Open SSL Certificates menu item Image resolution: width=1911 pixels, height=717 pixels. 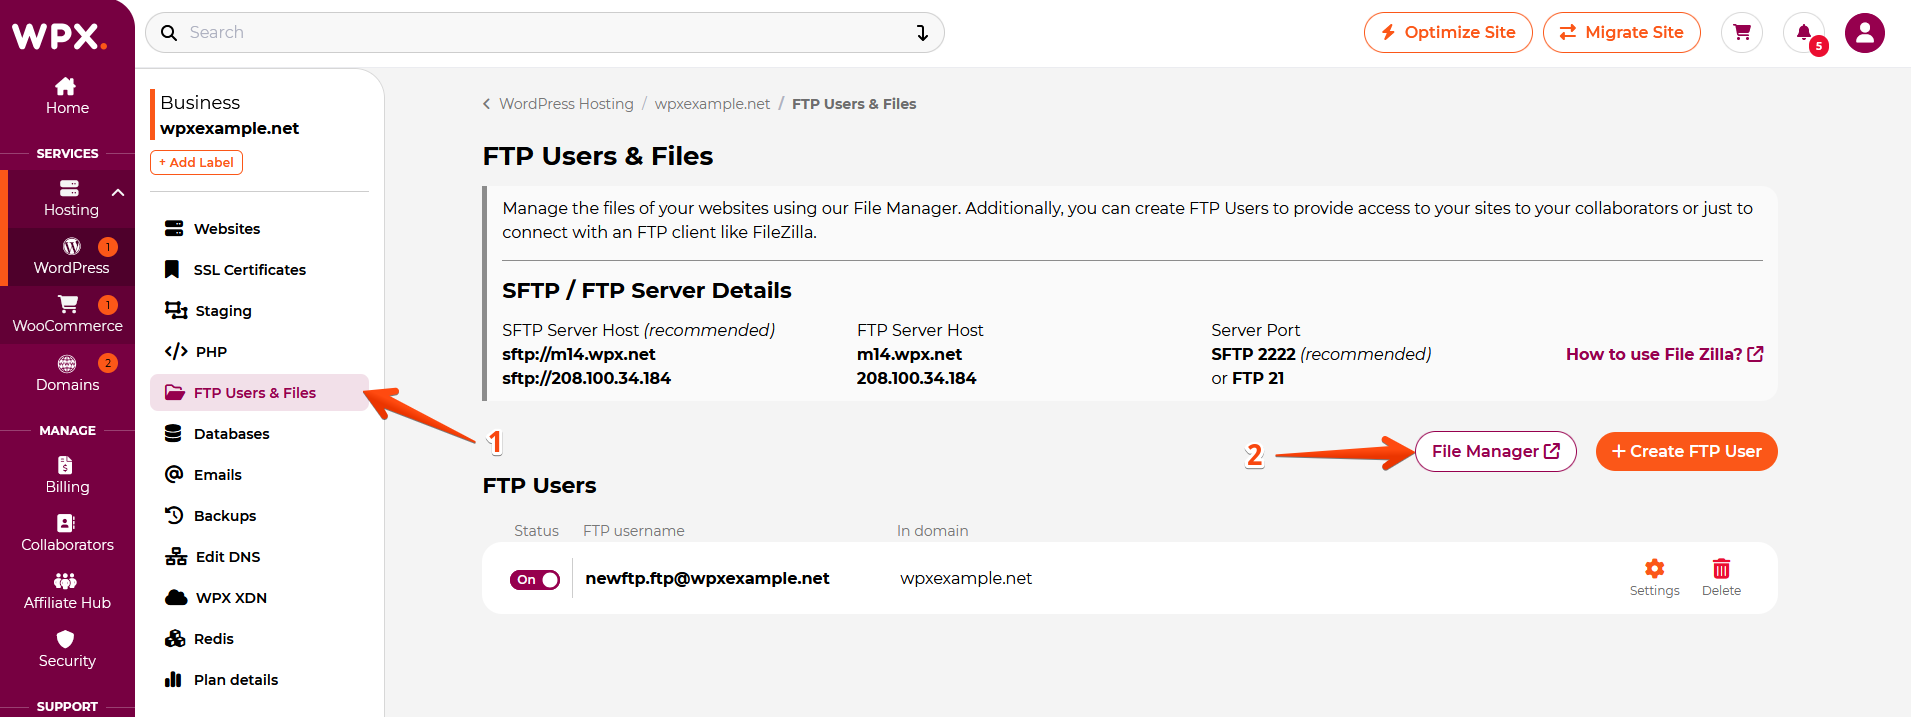click(x=259, y=270)
